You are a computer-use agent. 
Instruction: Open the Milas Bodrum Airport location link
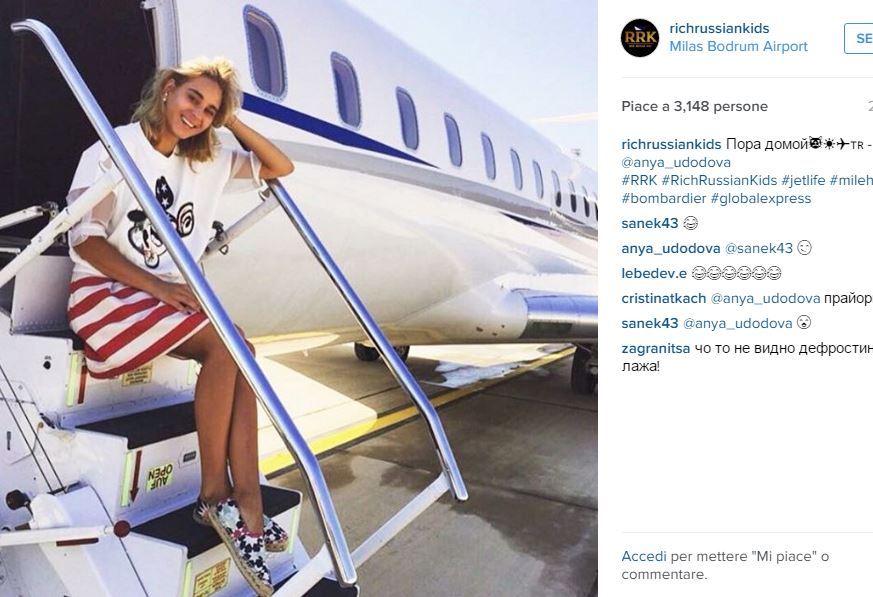pyautogui.click(x=738, y=46)
